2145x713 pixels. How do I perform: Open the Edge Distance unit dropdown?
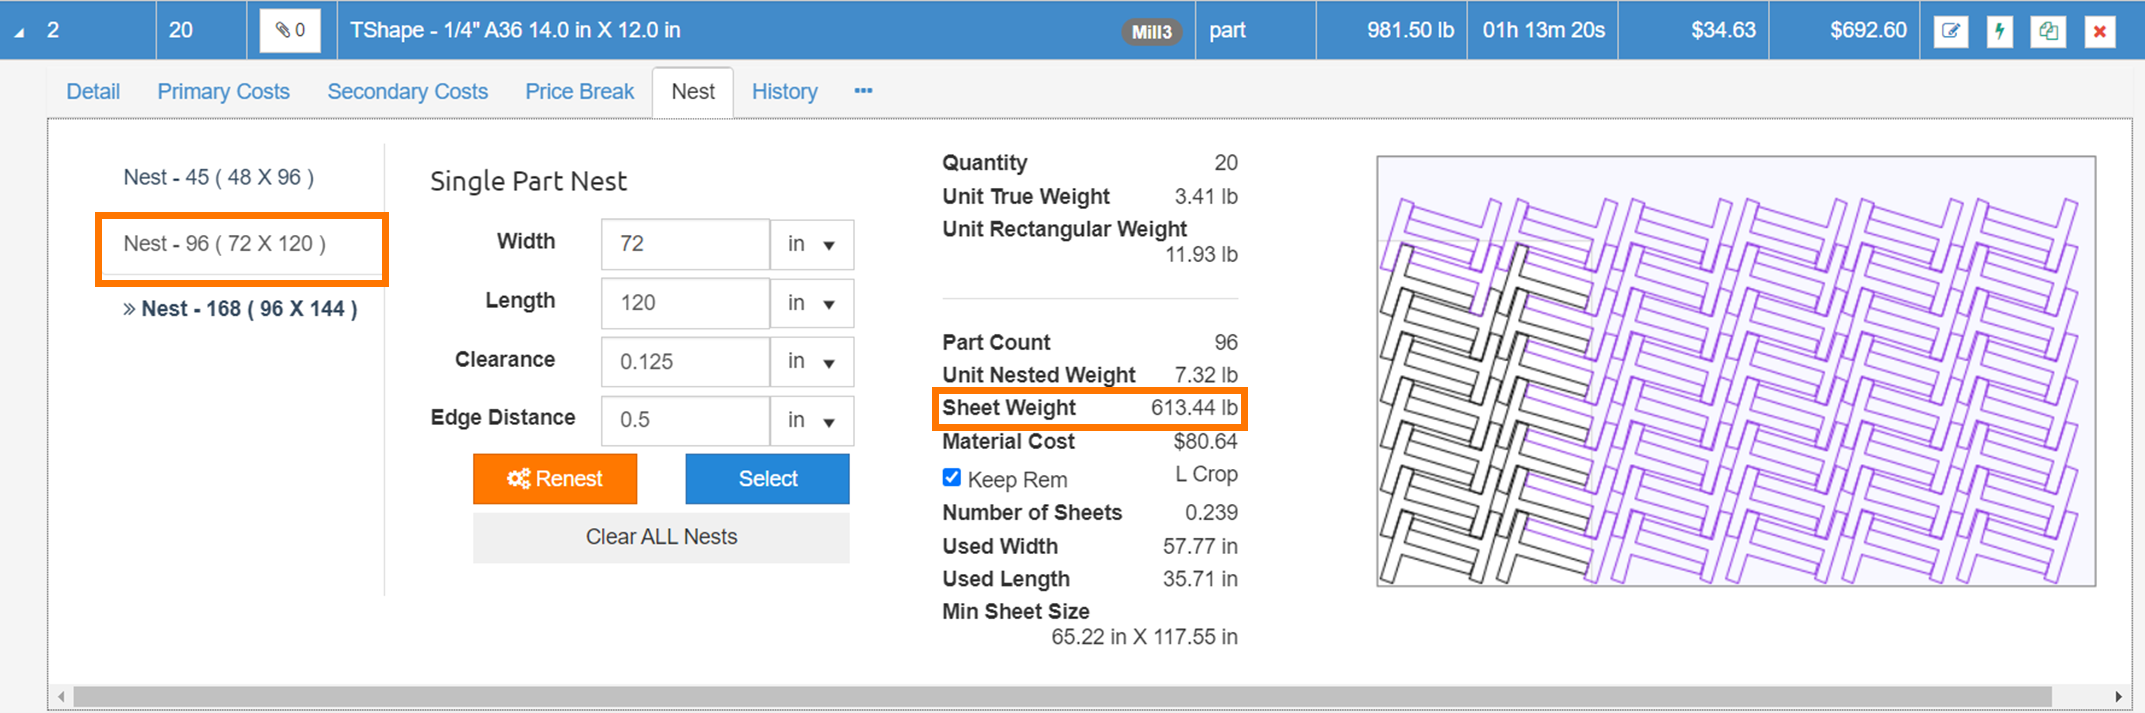coord(811,421)
